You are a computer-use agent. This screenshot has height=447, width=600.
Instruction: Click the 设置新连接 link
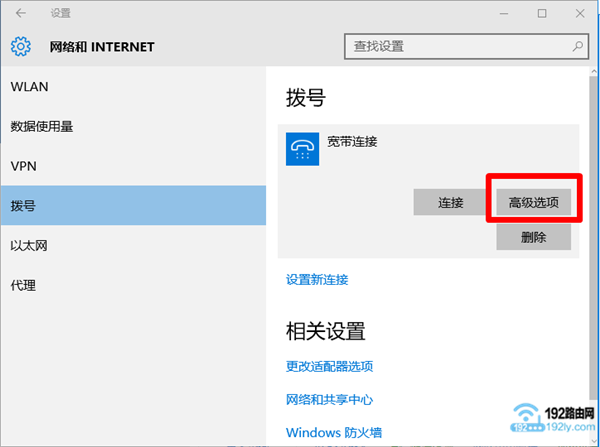[x=317, y=280]
